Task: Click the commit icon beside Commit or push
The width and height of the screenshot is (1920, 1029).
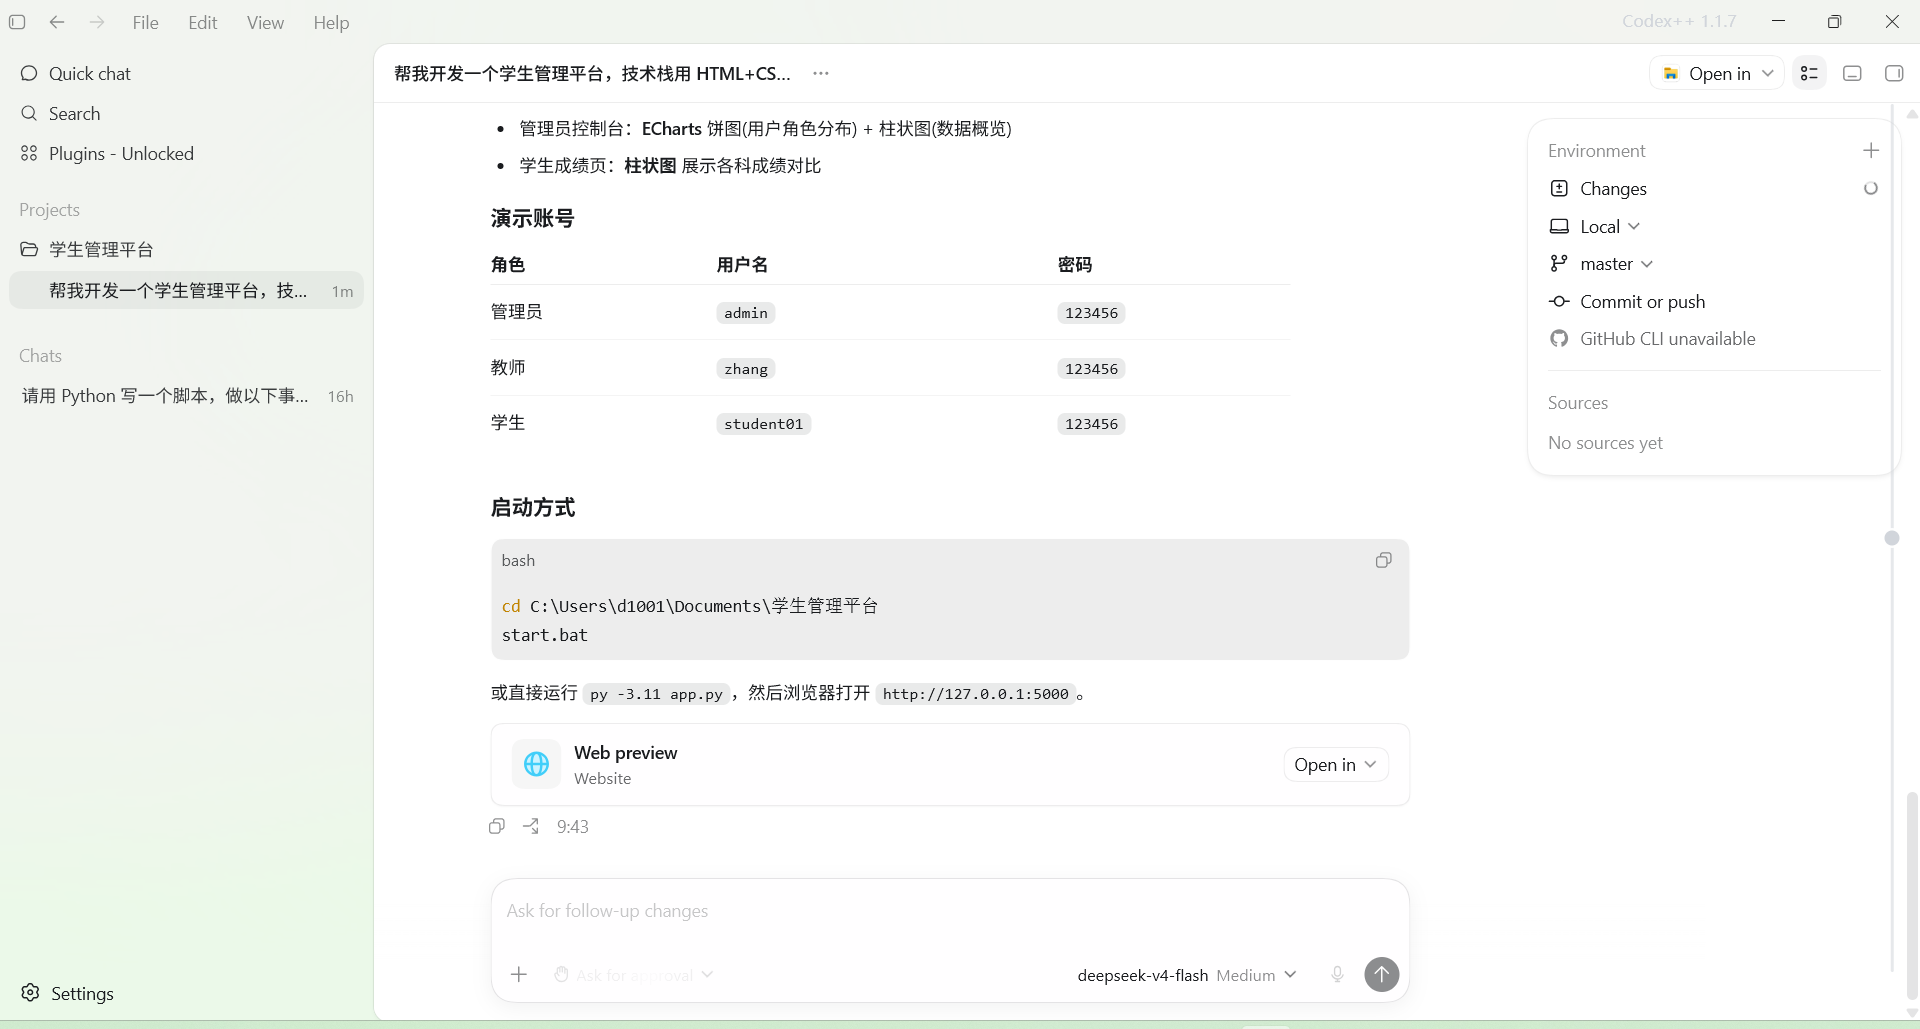Action: click(x=1559, y=301)
